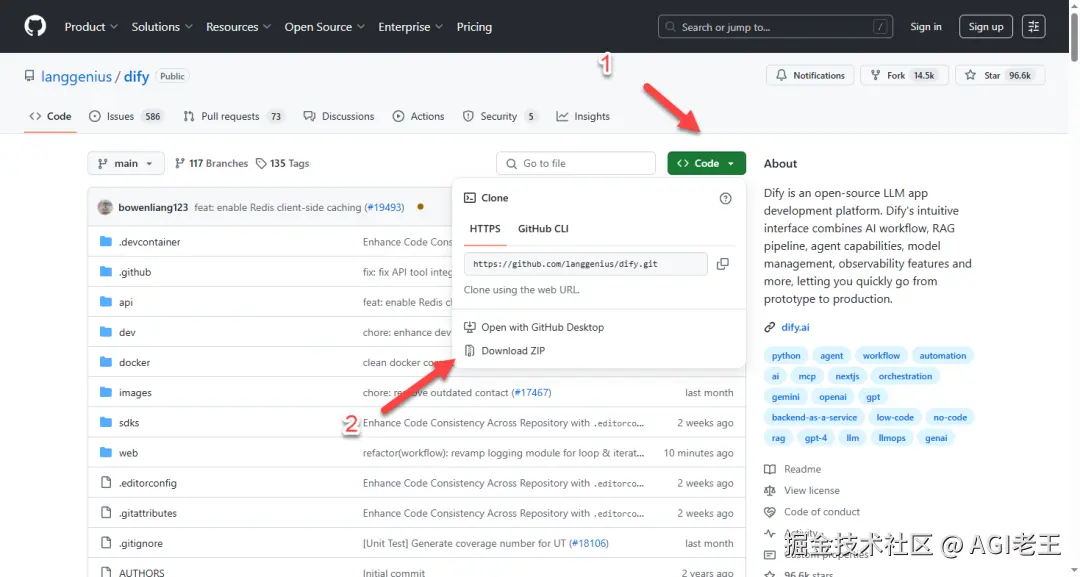
Task: Open the Discussions tab
Action: [339, 116]
